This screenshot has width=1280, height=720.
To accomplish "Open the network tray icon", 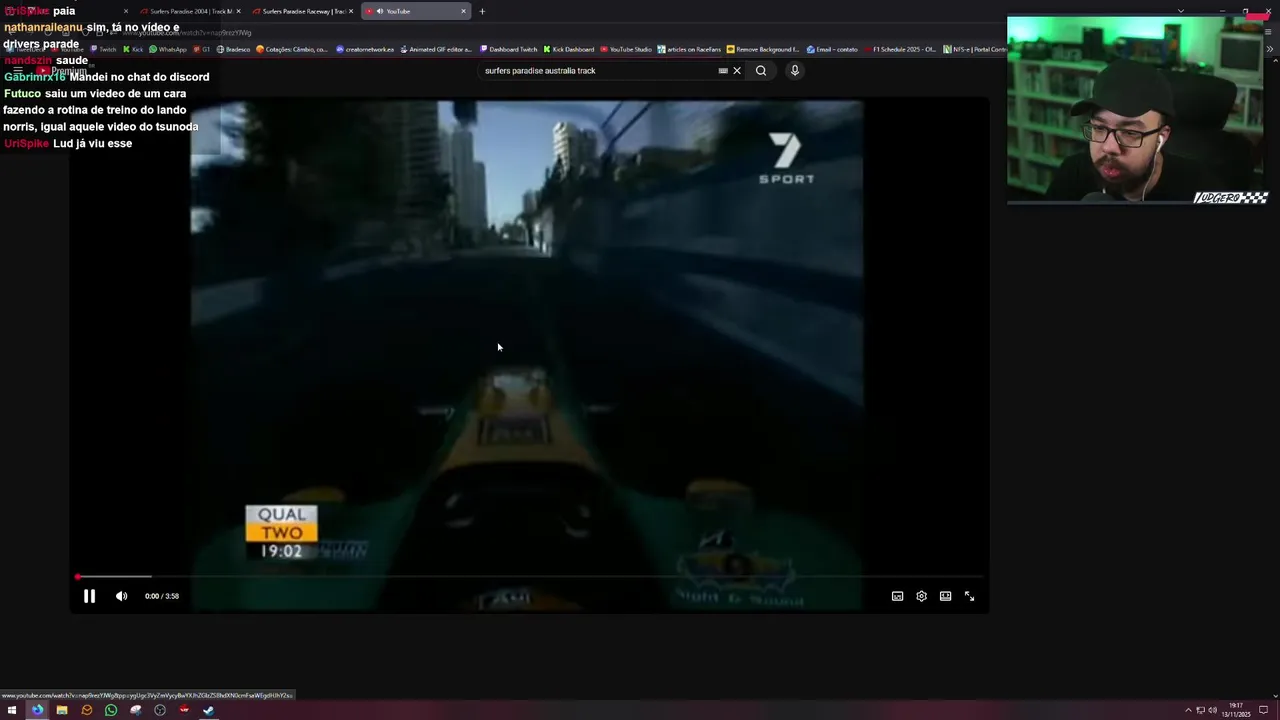I will pos(1200,710).
